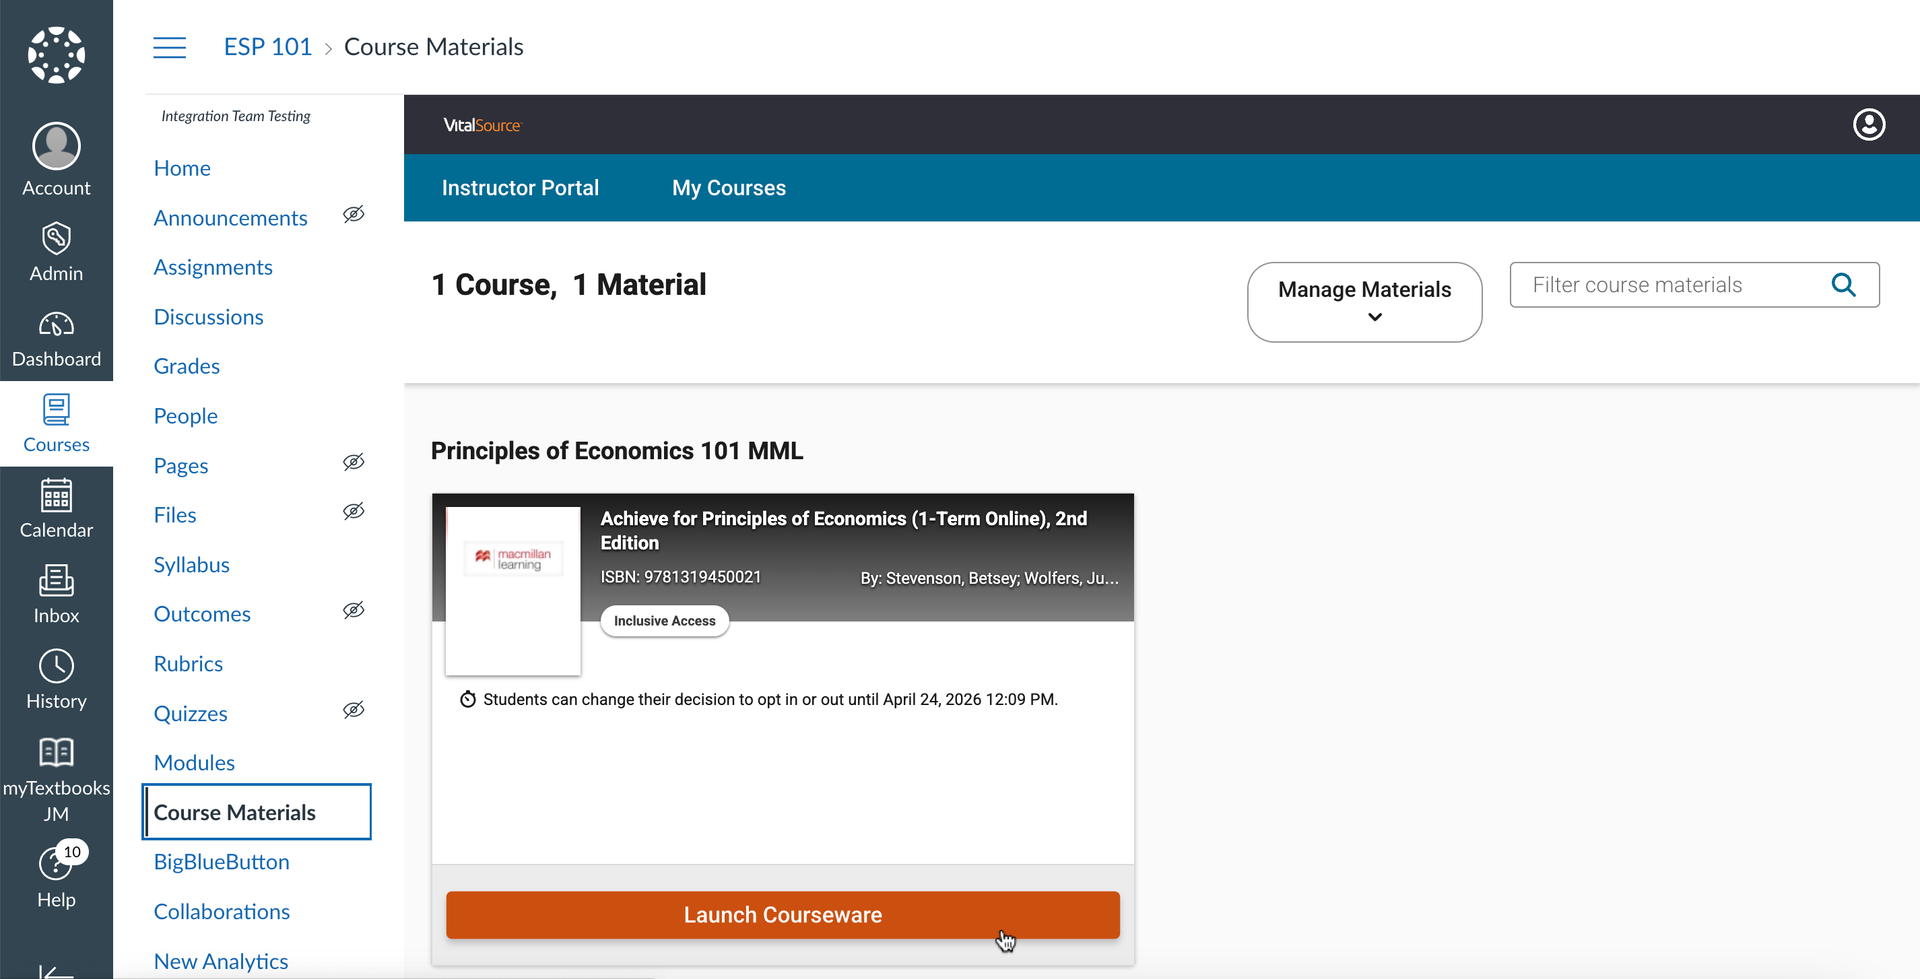Select Course Materials navigation item
The height and width of the screenshot is (979, 1920).
(x=257, y=812)
